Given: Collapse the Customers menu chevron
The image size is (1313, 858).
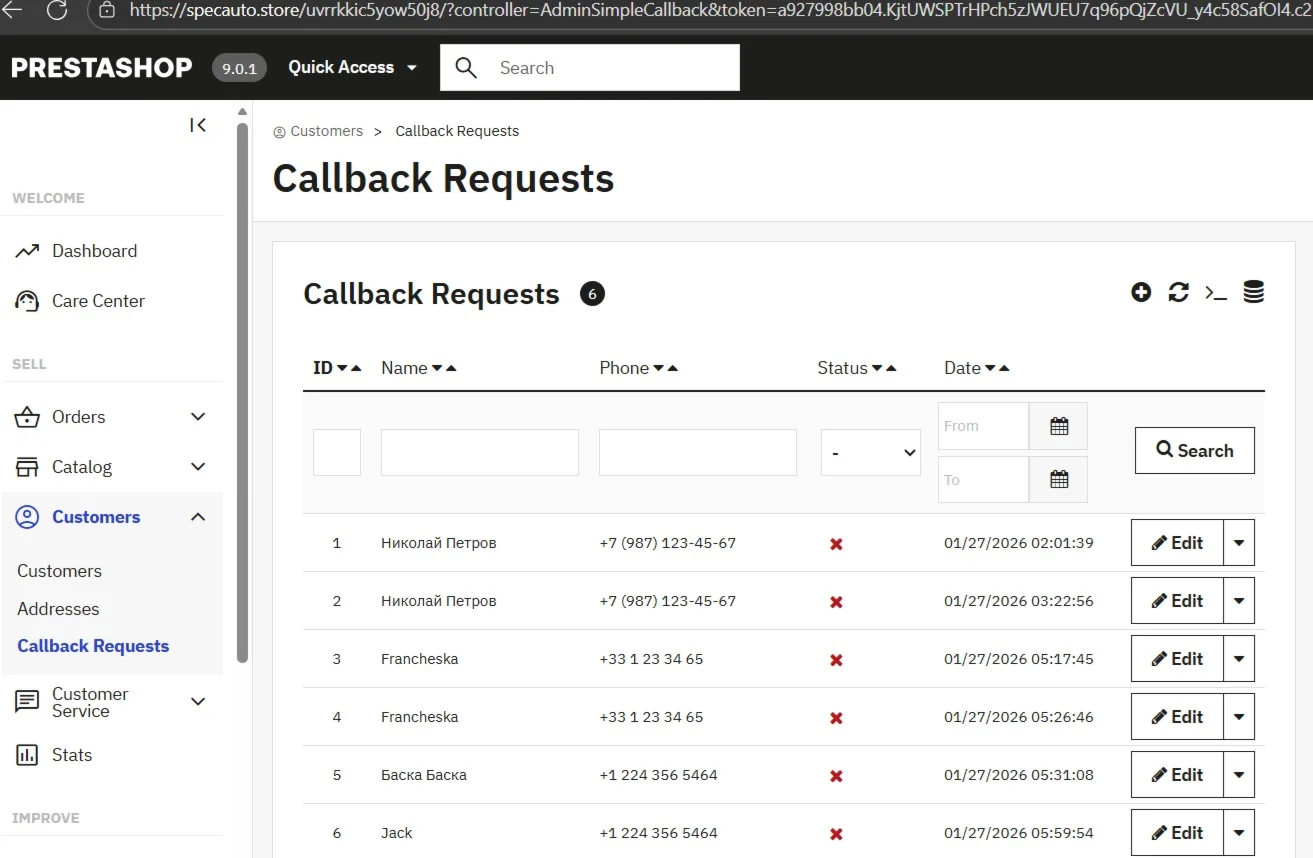Looking at the screenshot, I should pos(198,517).
